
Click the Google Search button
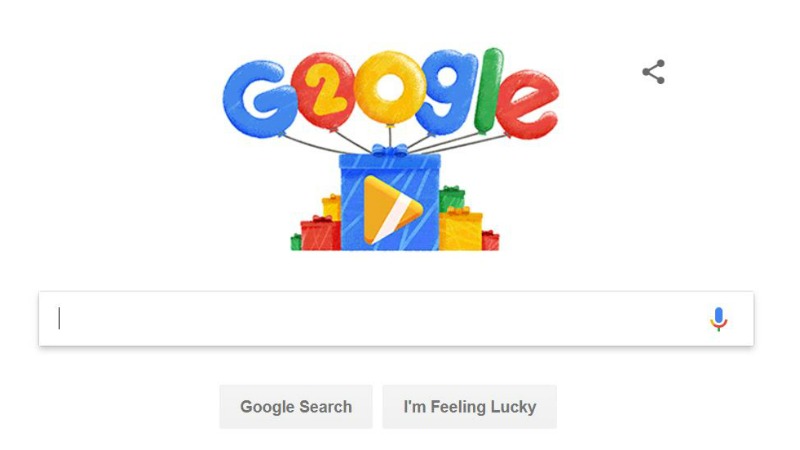tap(296, 407)
